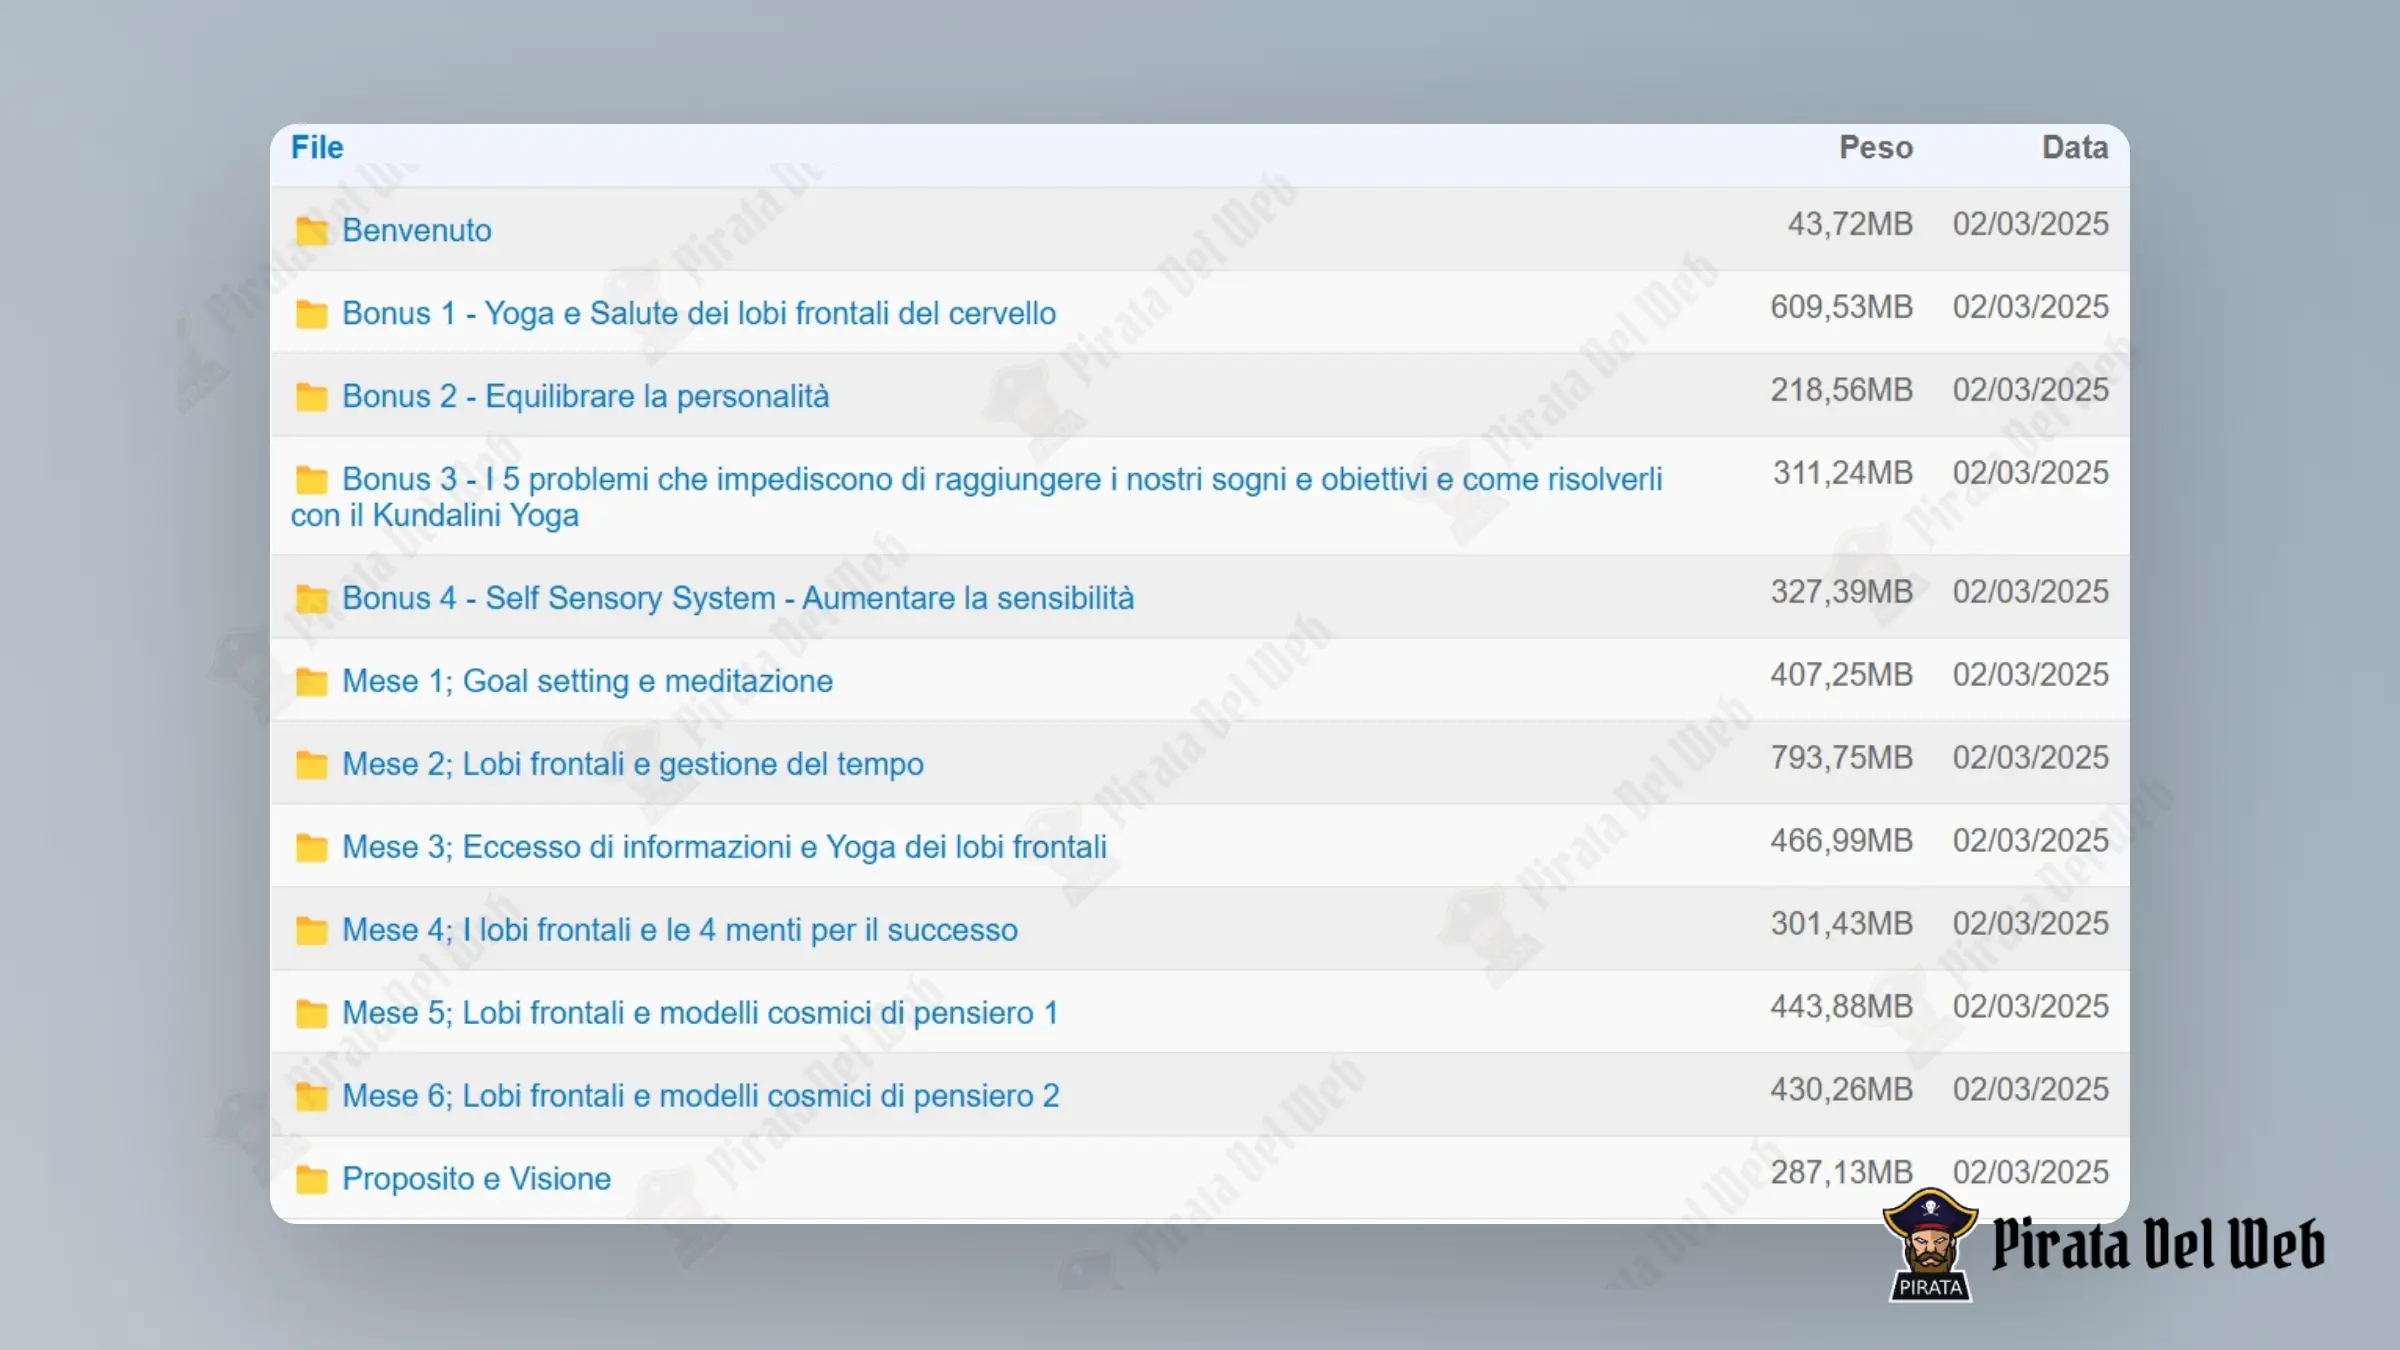Image resolution: width=2400 pixels, height=1350 pixels.
Task: Click the folder icon beside Bonus 3
Action: (311, 480)
